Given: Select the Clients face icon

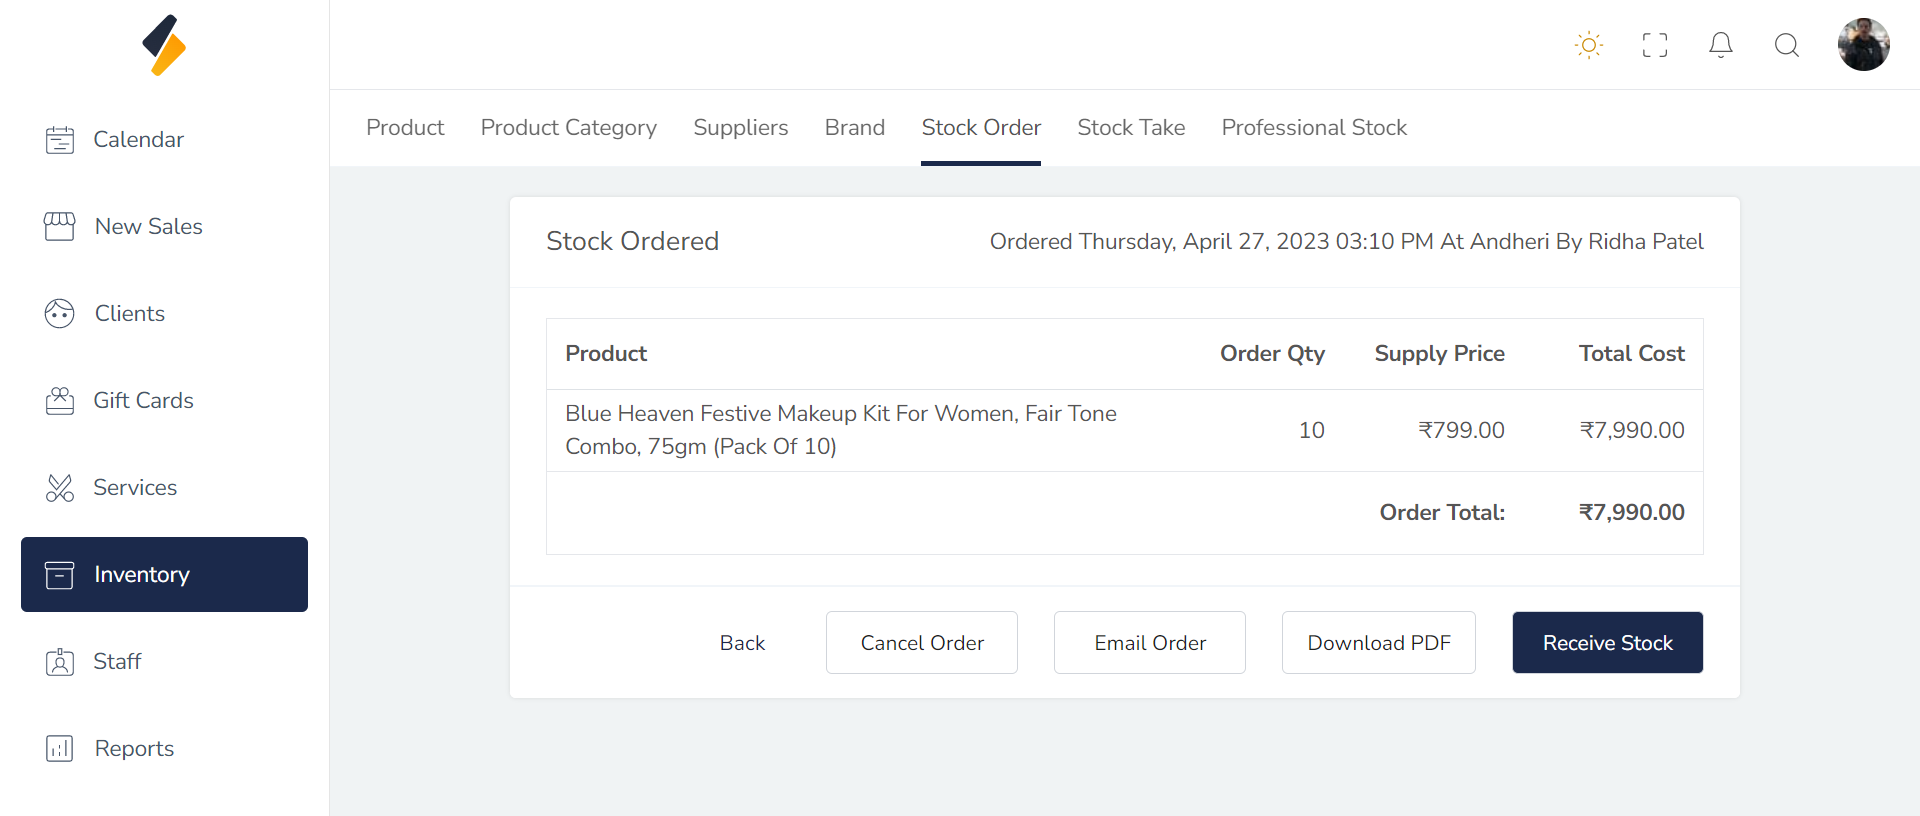Looking at the screenshot, I should click(60, 314).
